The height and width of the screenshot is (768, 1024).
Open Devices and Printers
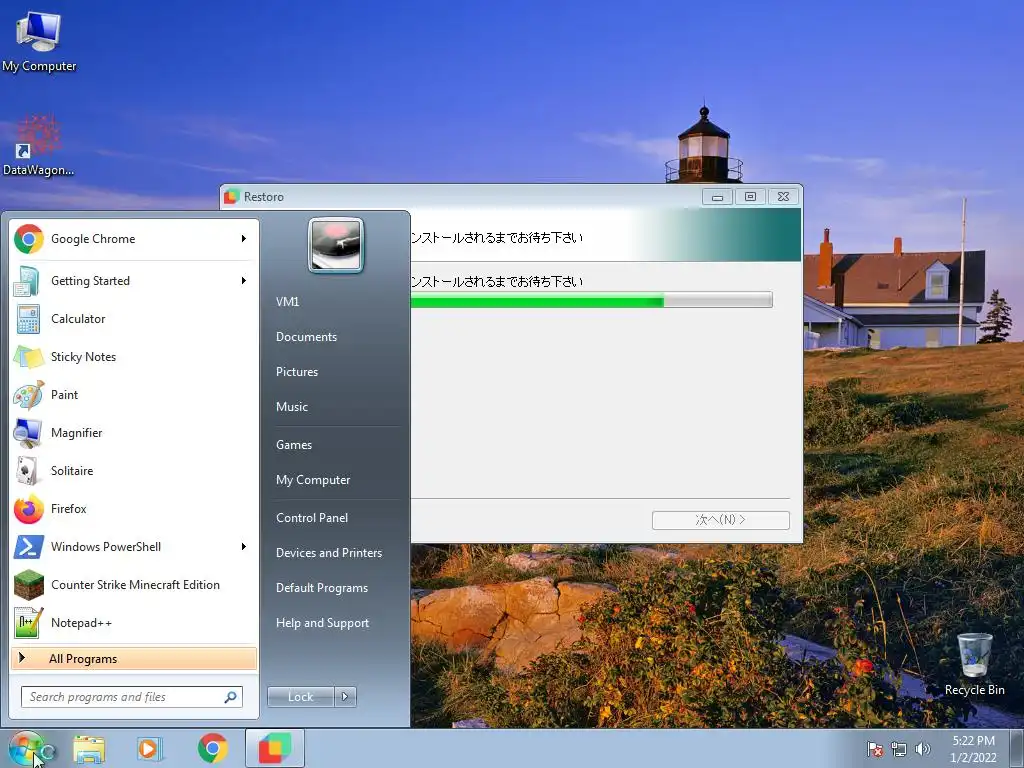[329, 553]
